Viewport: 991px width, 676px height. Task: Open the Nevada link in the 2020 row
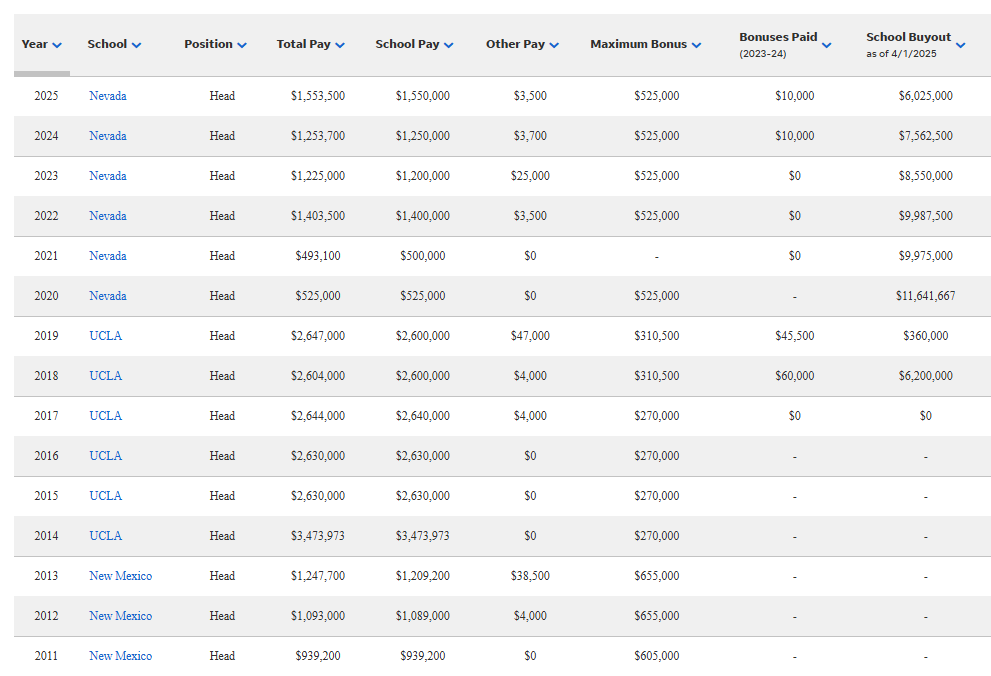[107, 296]
